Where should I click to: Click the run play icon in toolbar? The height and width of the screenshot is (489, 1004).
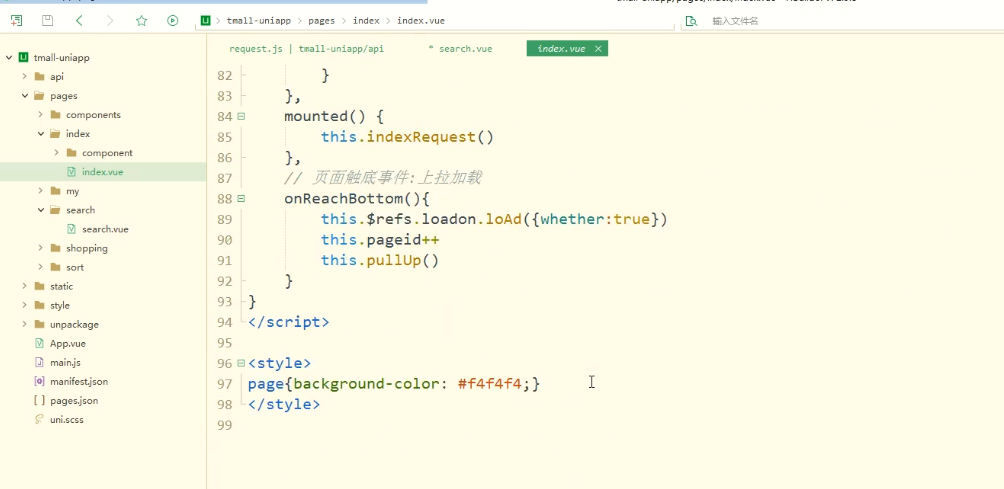click(172, 20)
